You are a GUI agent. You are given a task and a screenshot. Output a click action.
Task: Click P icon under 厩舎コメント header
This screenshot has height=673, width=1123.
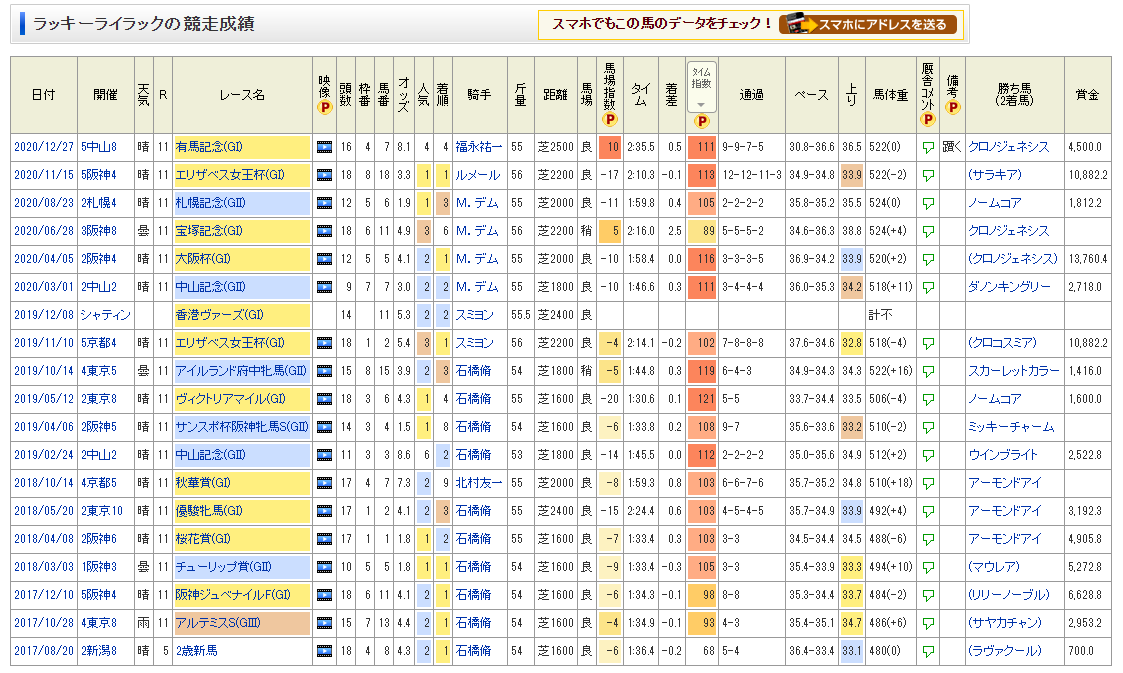[928, 119]
